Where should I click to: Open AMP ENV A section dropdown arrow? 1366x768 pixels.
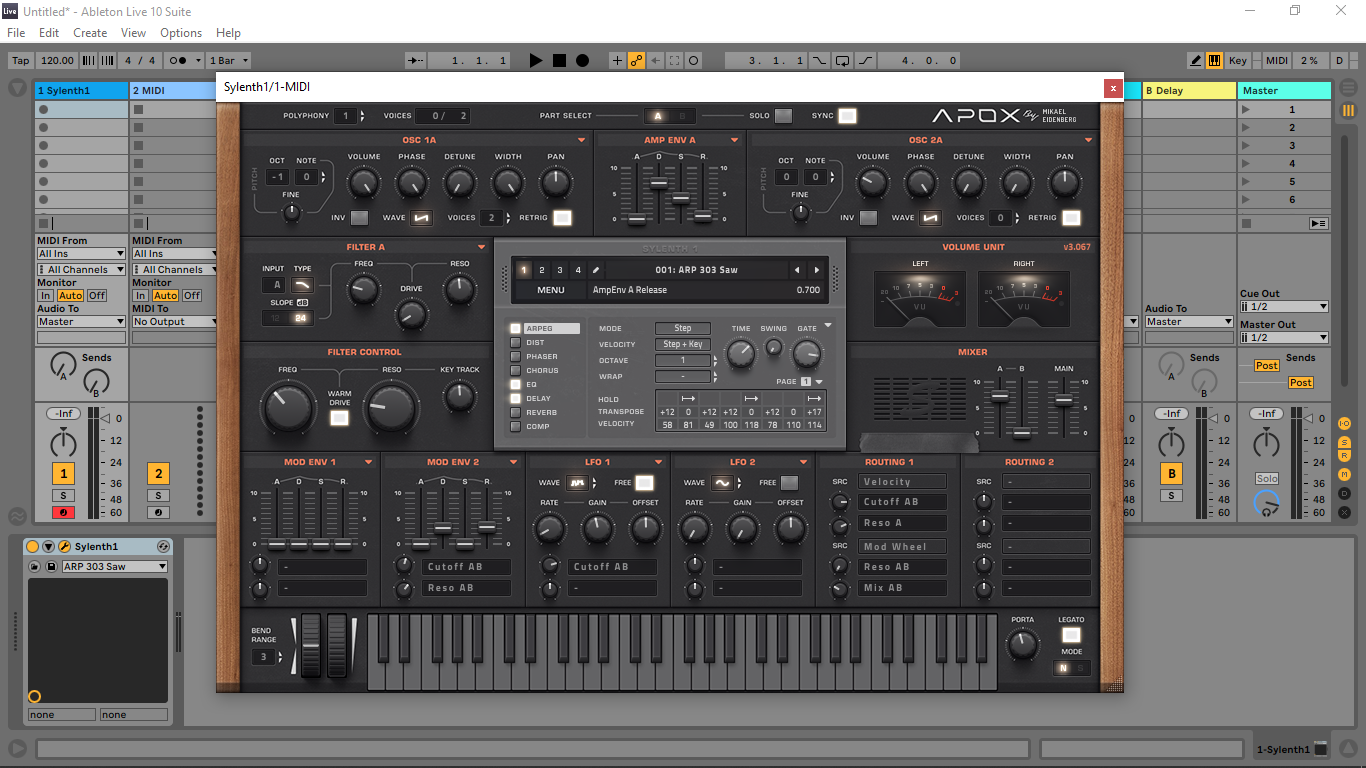[735, 141]
